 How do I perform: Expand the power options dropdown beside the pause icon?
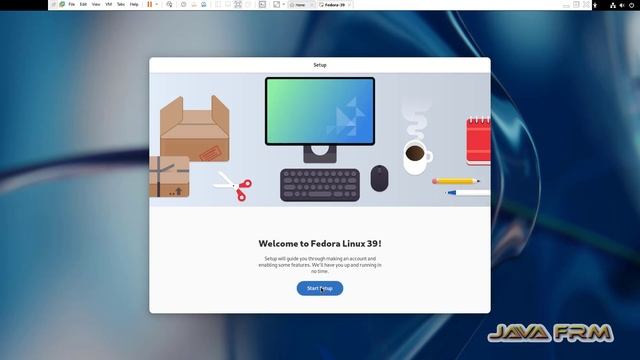click(x=157, y=4)
